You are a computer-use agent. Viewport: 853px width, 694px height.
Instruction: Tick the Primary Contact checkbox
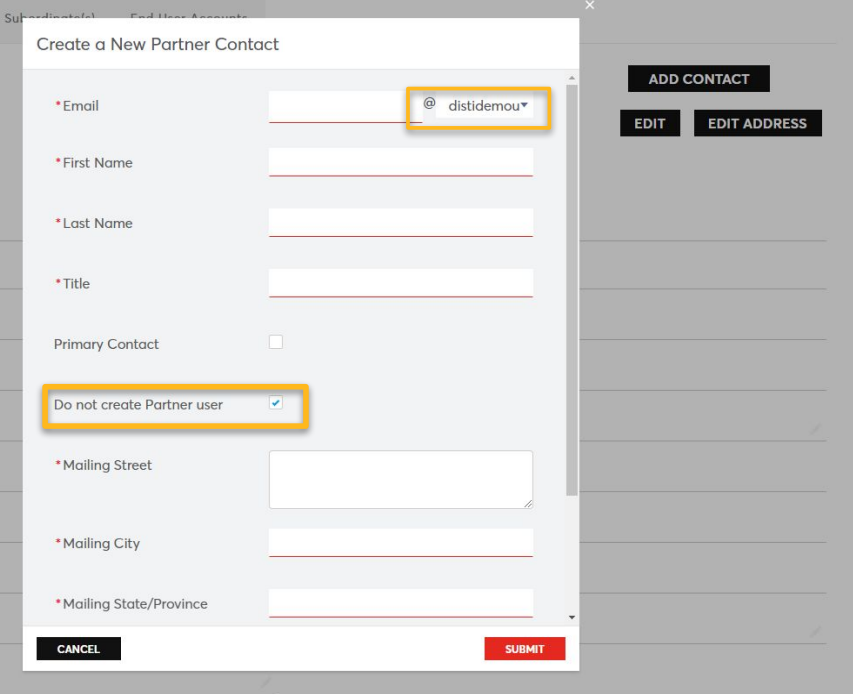click(276, 342)
